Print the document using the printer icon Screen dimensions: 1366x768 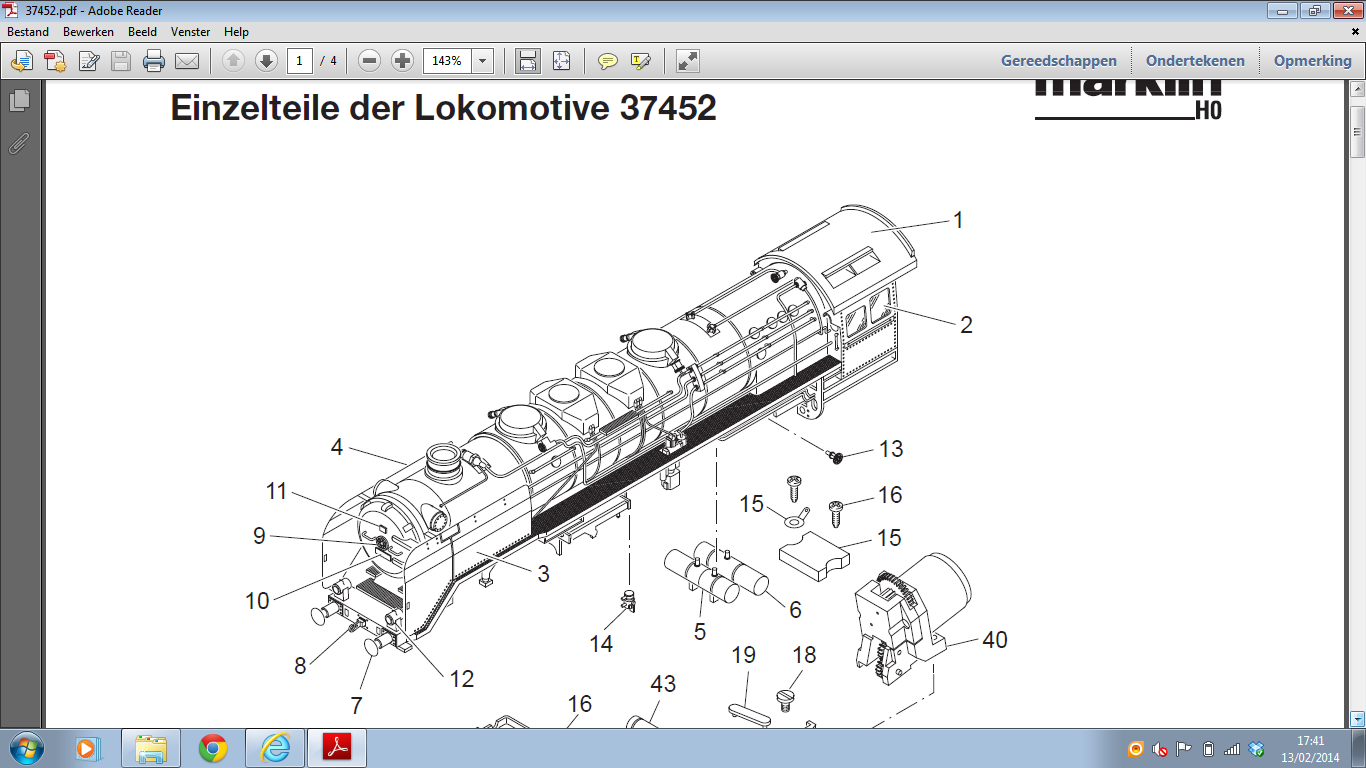(154, 61)
